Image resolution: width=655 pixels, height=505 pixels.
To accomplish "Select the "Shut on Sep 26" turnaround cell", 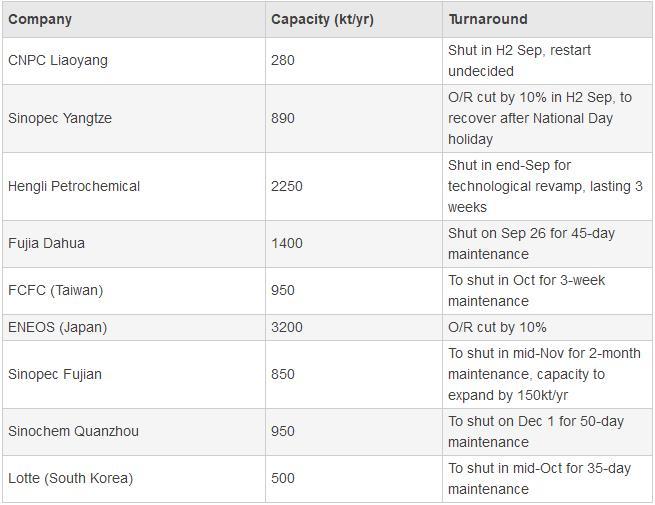I will tap(531, 243).
